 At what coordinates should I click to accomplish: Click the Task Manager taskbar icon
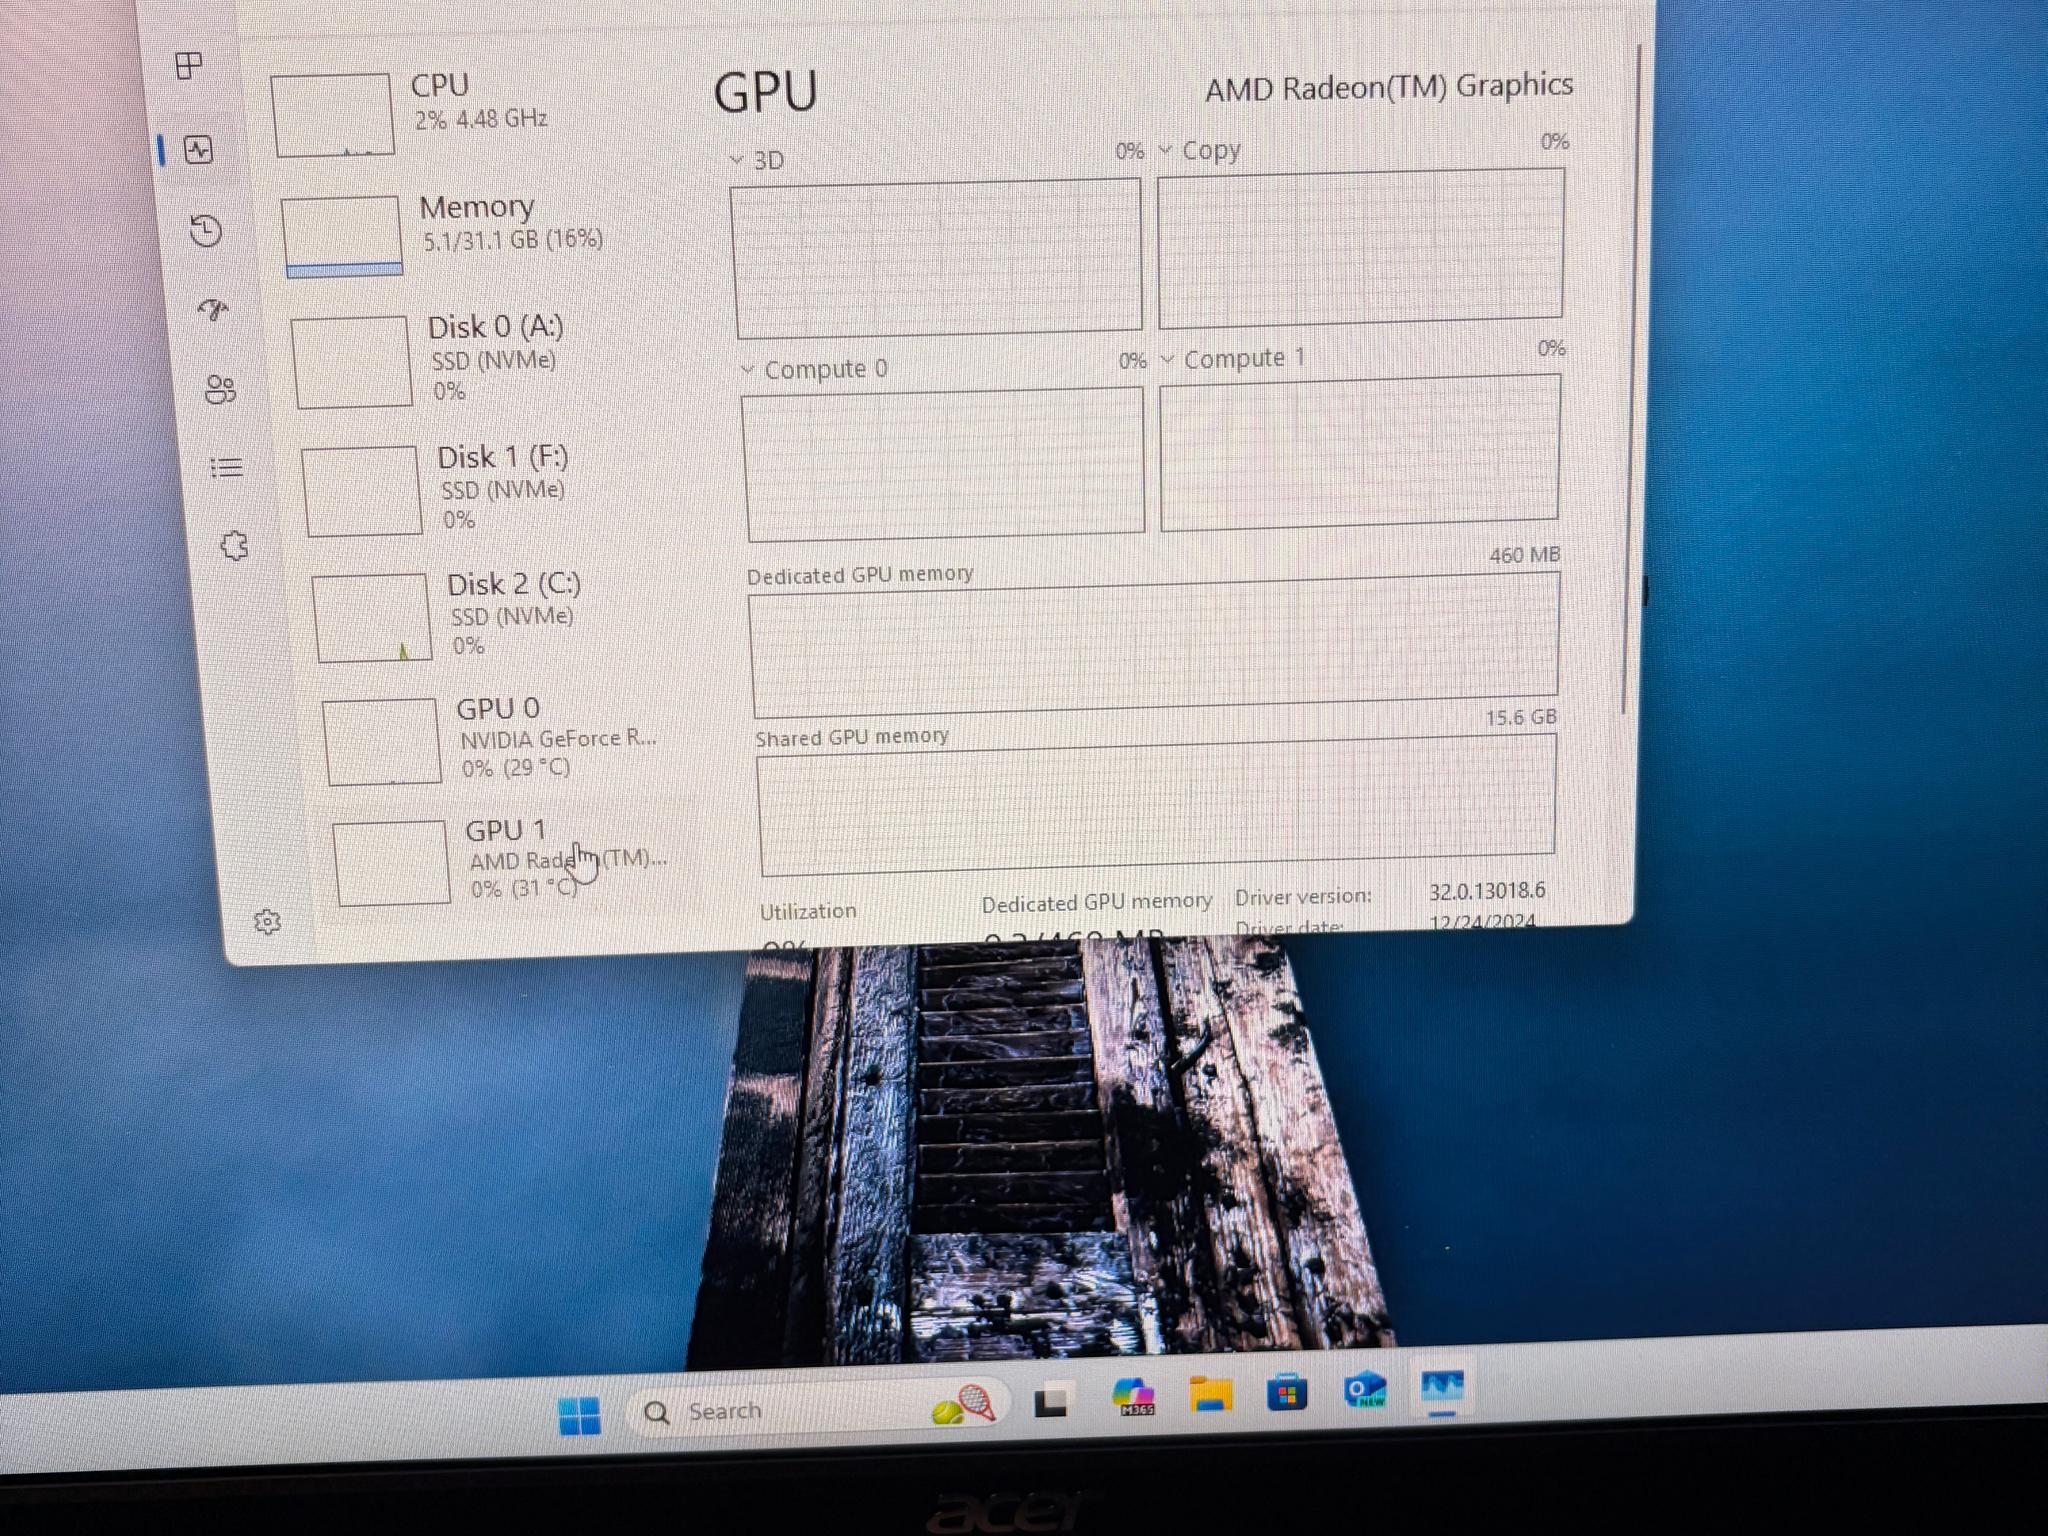coord(1442,1388)
